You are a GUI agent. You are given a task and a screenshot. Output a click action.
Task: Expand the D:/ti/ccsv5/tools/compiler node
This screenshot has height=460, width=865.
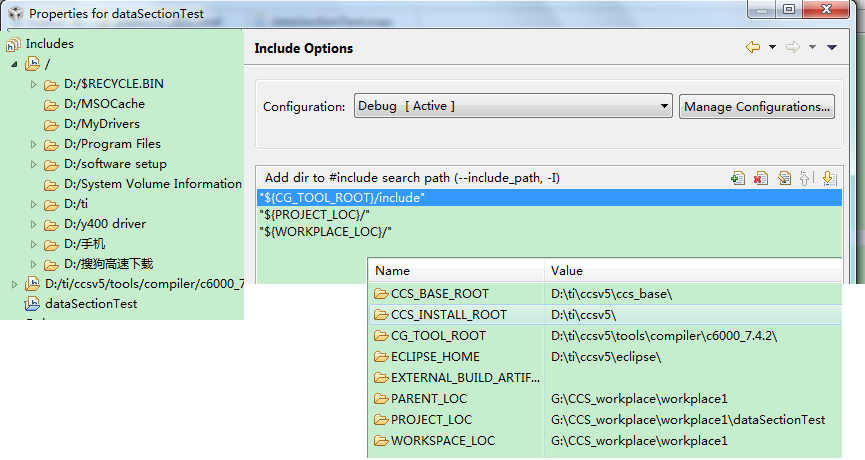(x=14, y=285)
